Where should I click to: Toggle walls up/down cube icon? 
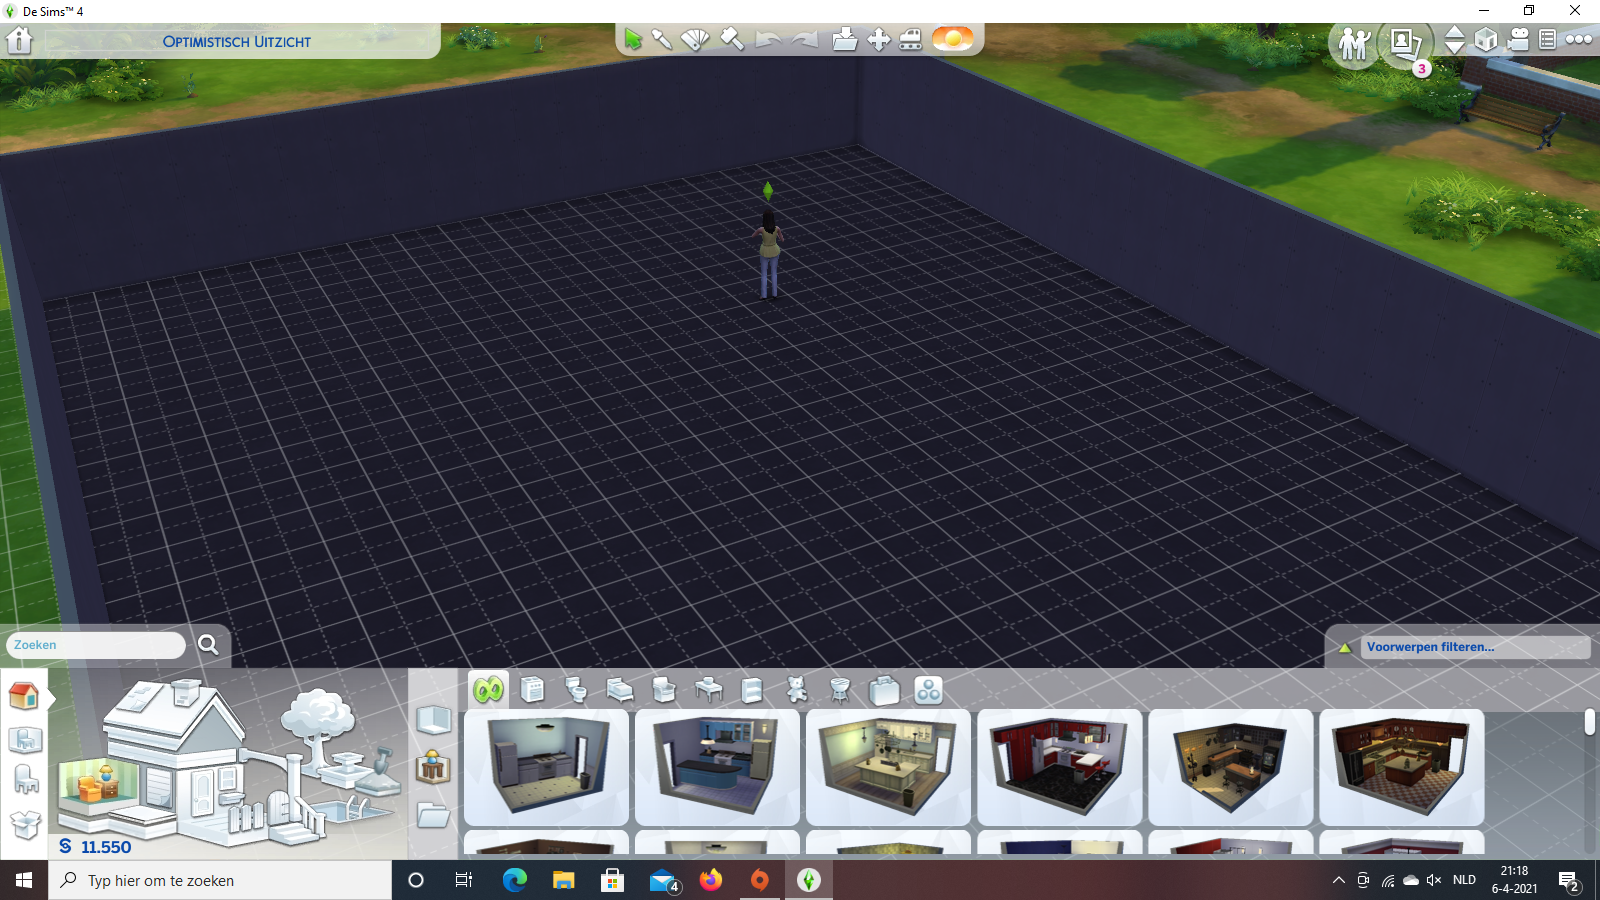click(1486, 40)
